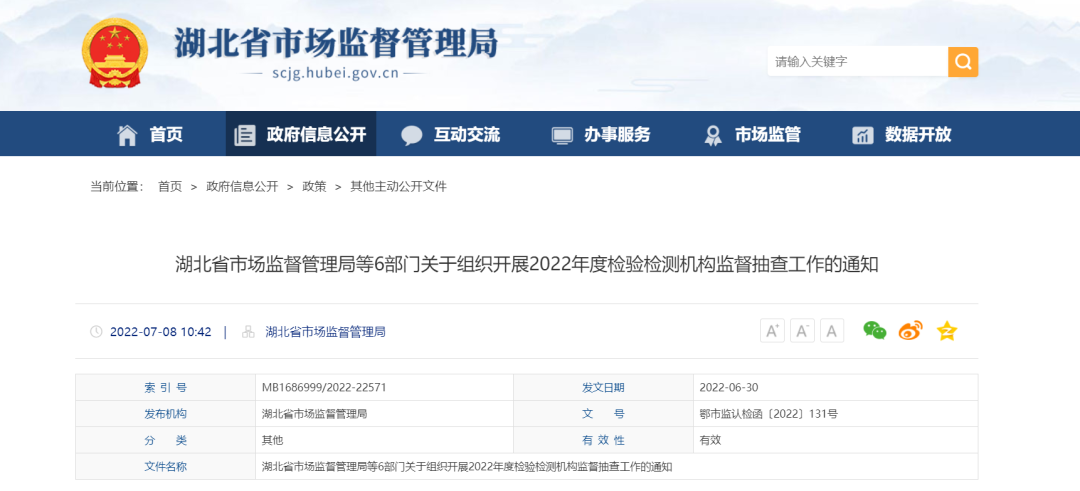Share to QQ Zone star icon

[946, 331]
